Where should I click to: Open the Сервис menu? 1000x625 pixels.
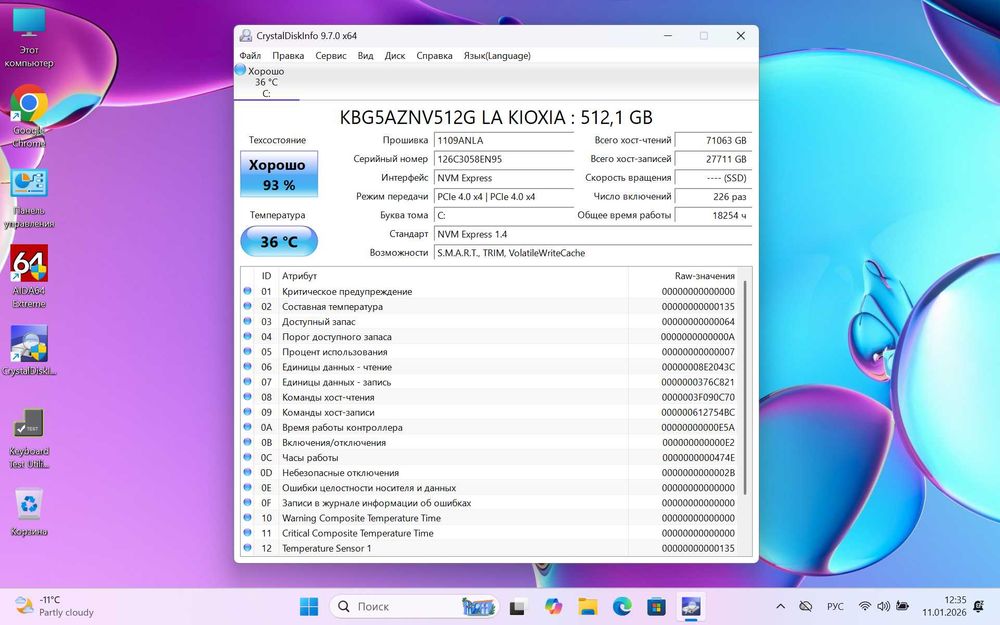coord(331,56)
